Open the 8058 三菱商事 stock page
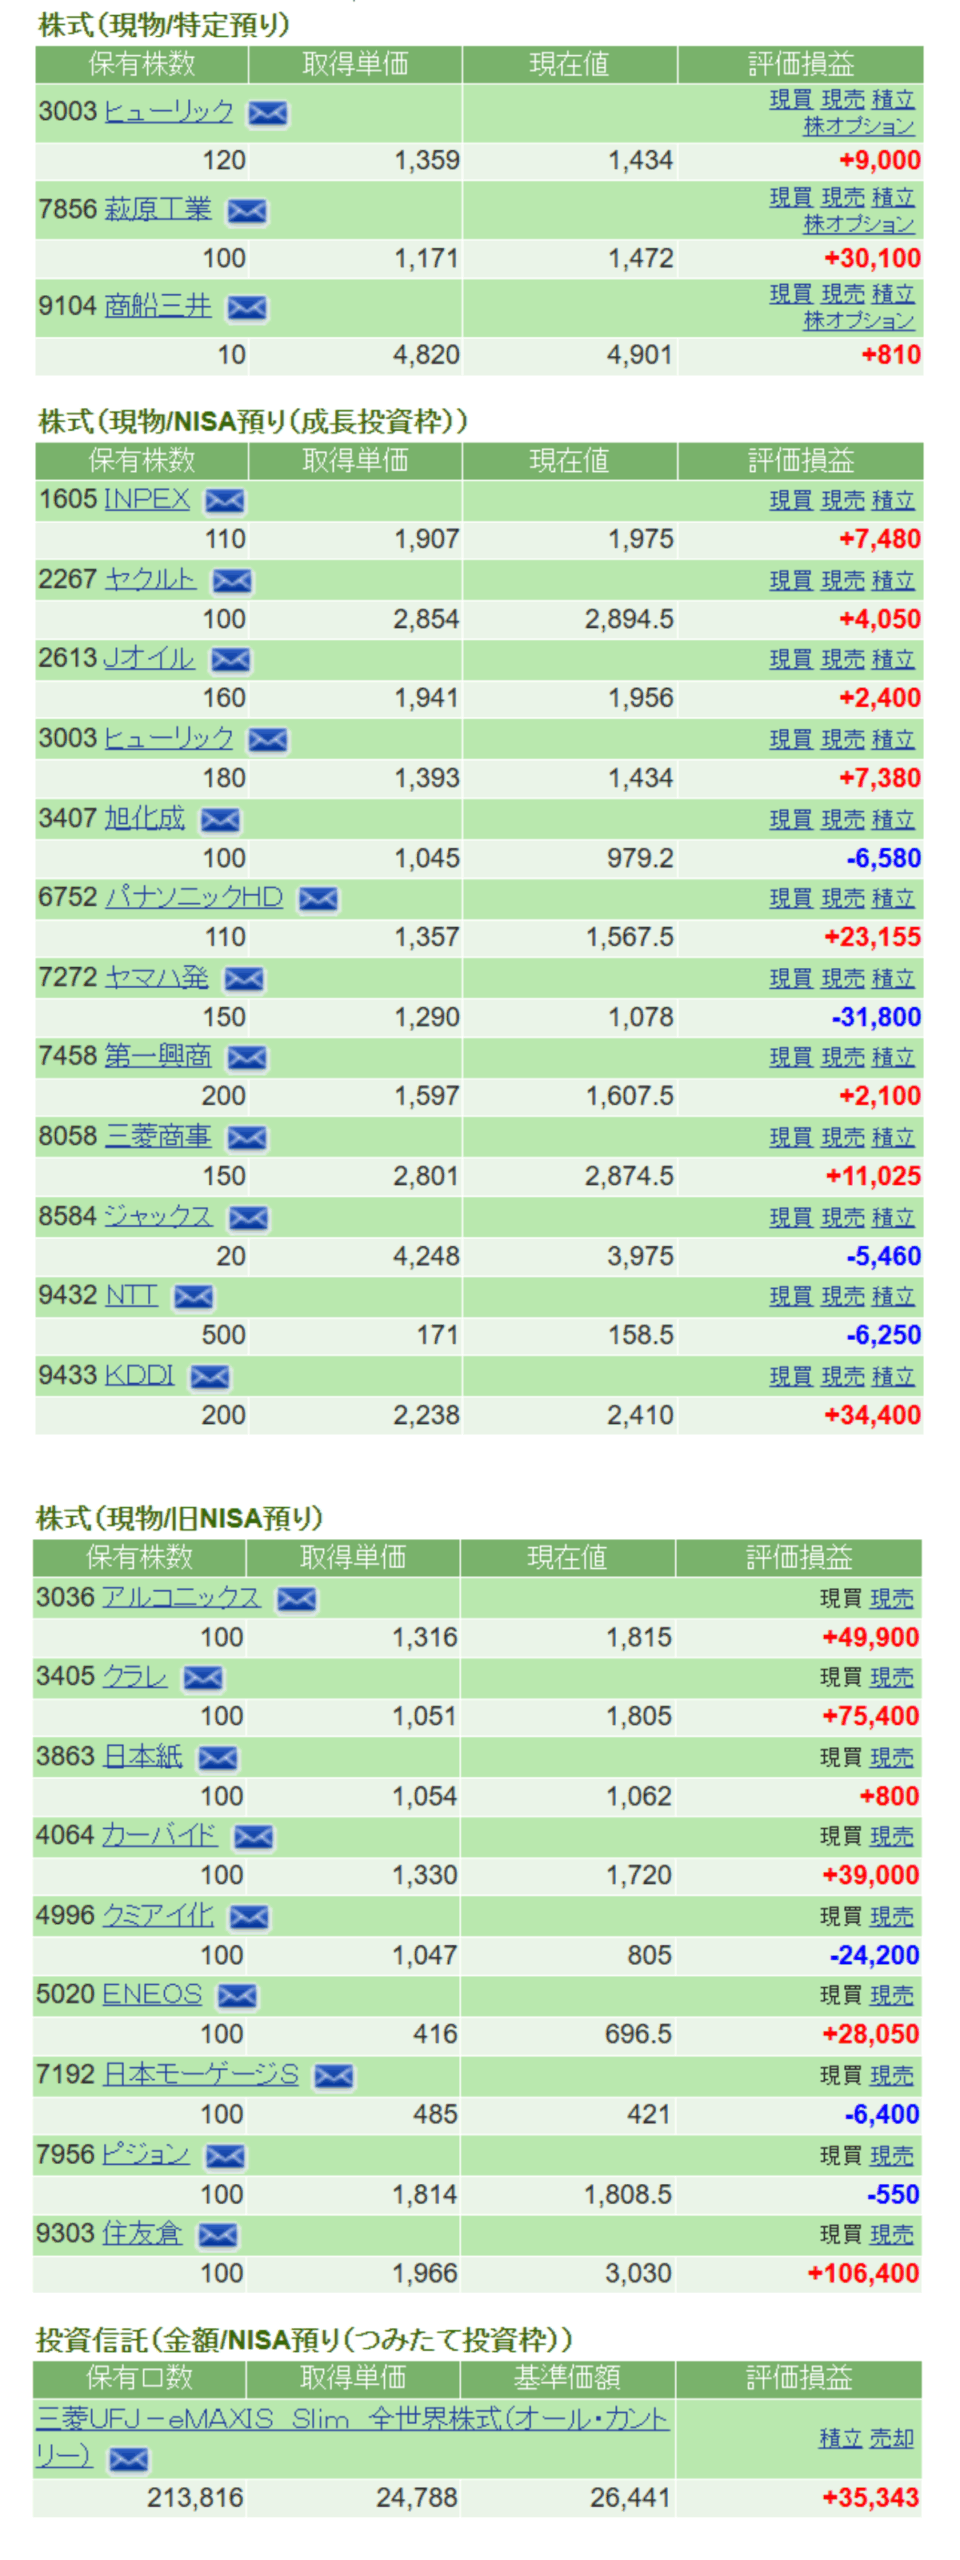 (158, 1136)
